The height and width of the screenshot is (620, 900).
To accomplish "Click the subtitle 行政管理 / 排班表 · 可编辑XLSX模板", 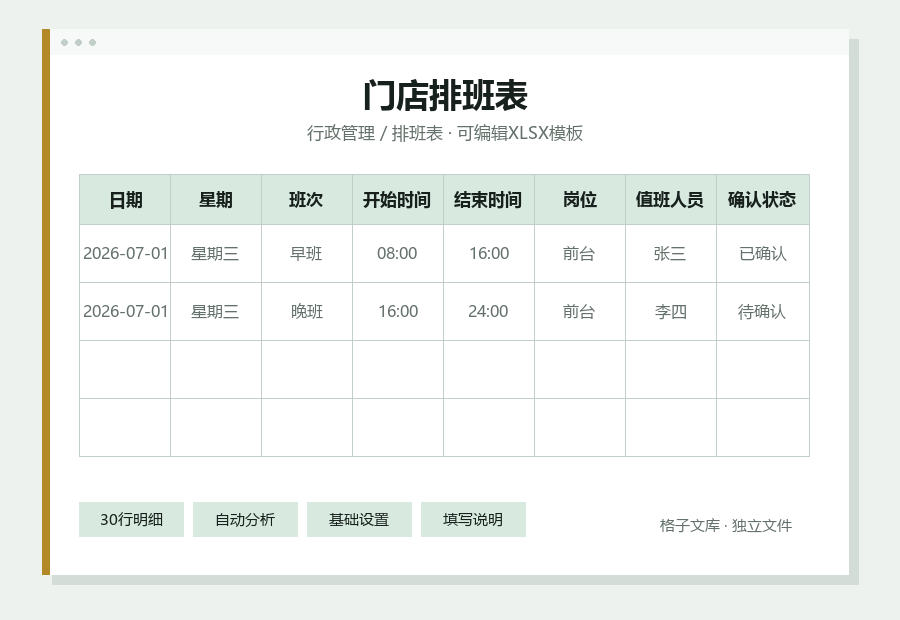I will [445, 133].
